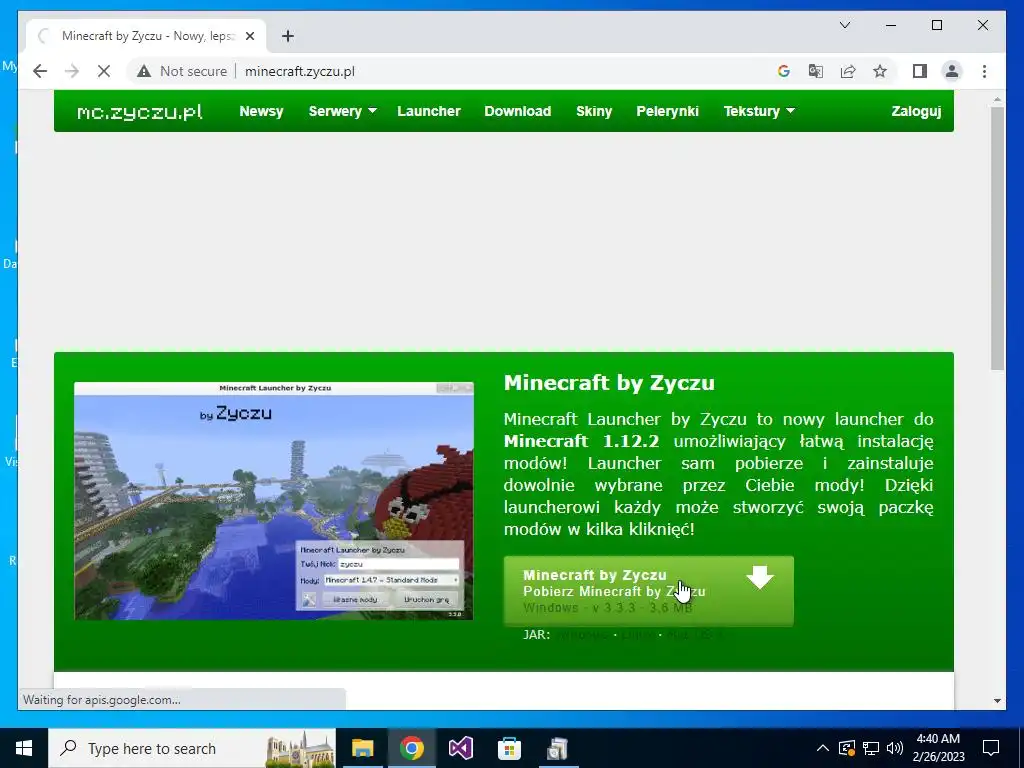
Task: Open the clock showing 4:40 AM
Action: (938, 748)
